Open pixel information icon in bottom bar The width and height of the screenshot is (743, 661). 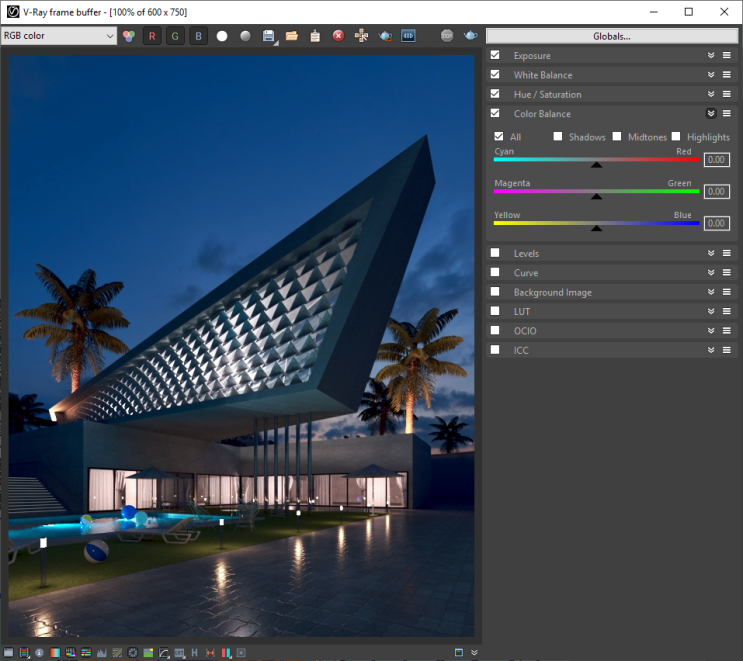(x=39, y=653)
